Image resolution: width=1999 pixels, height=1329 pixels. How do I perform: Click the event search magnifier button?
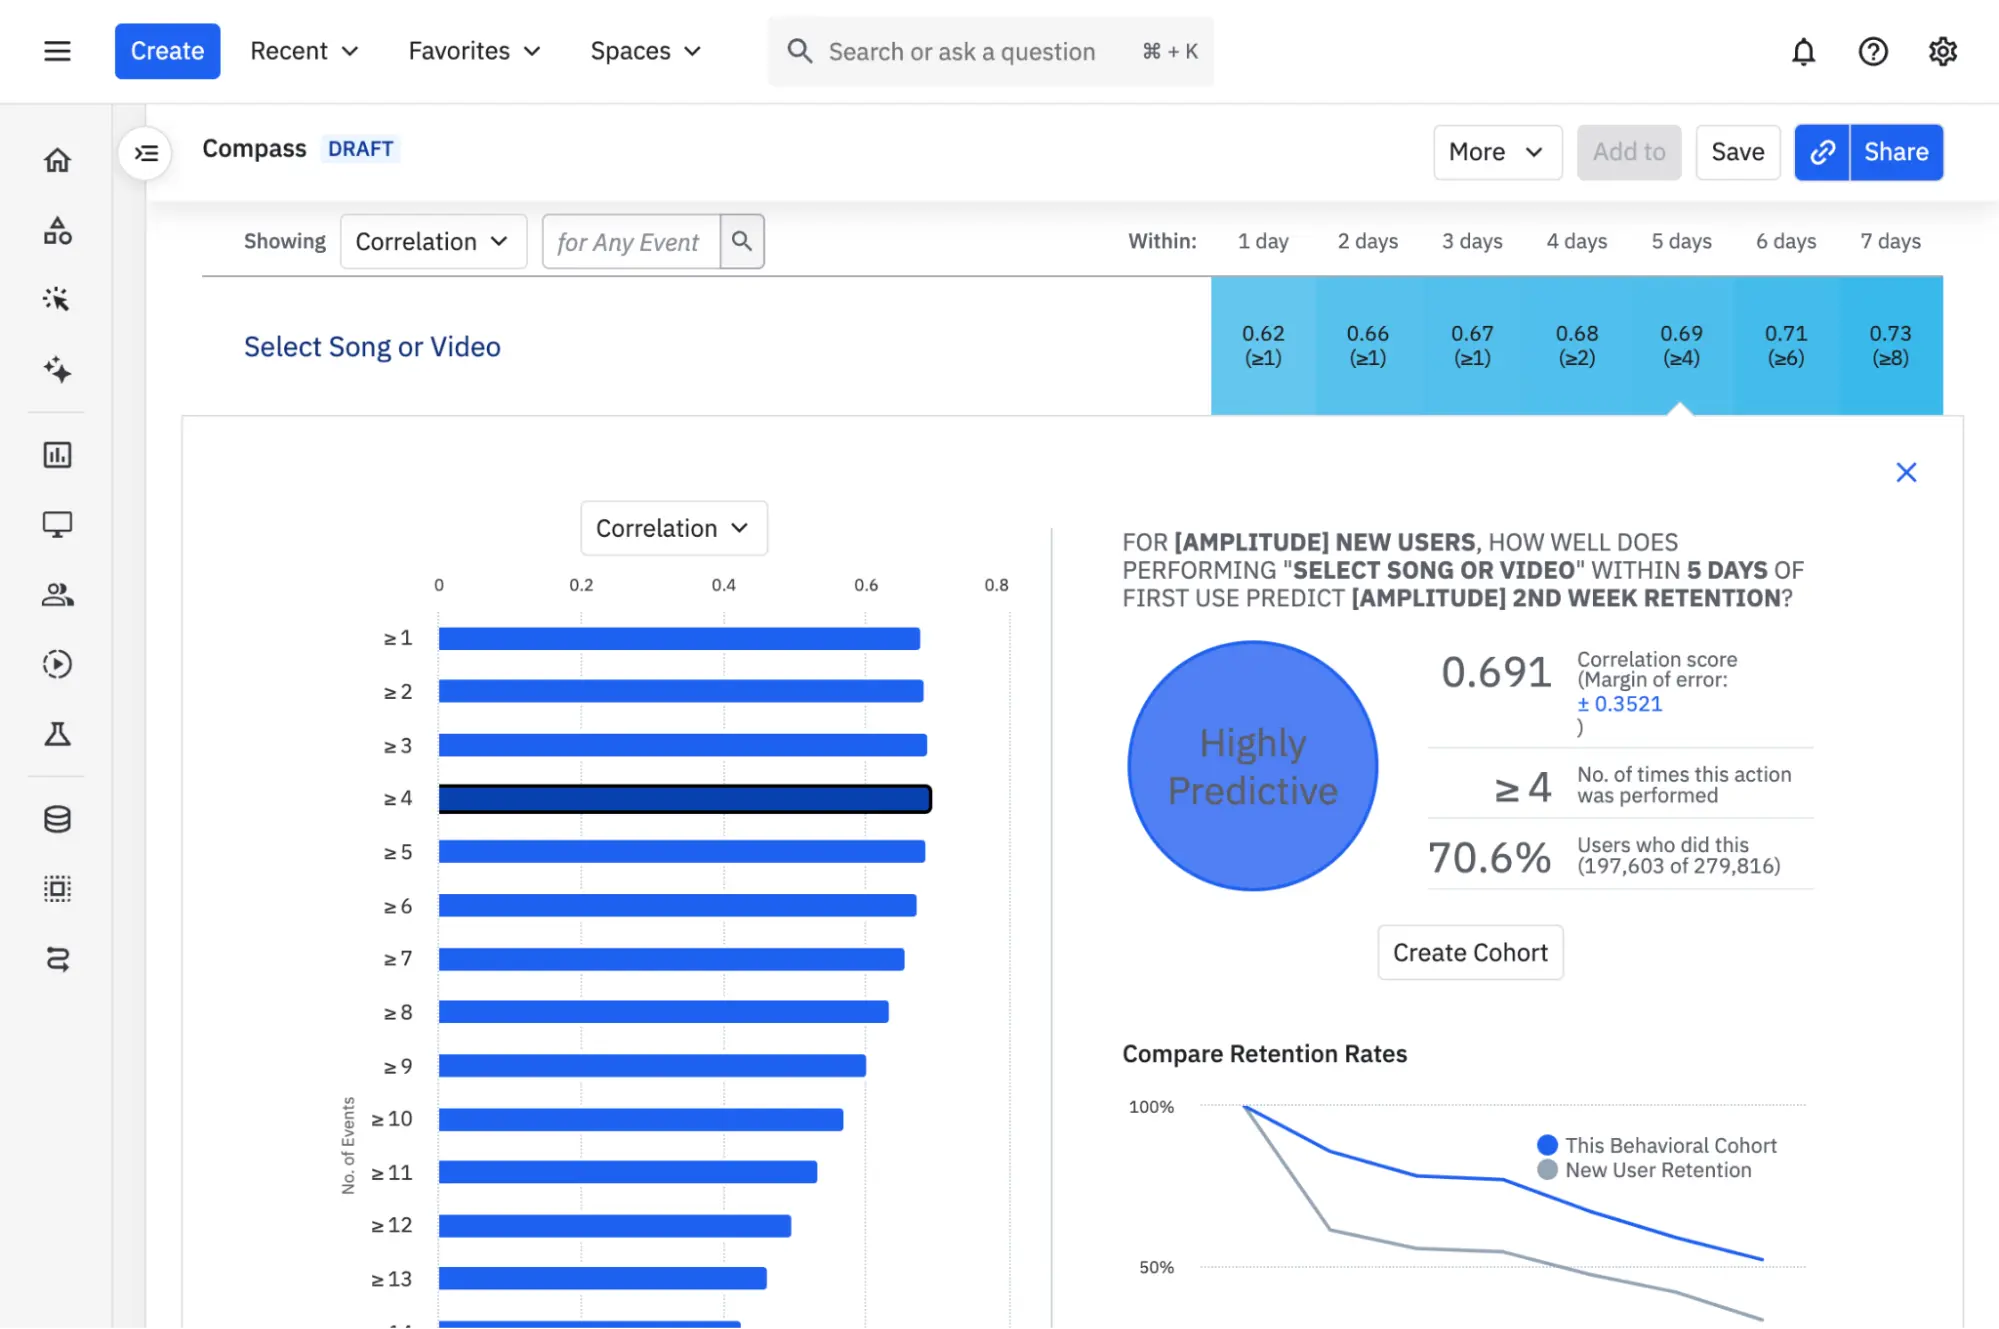click(742, 241)
